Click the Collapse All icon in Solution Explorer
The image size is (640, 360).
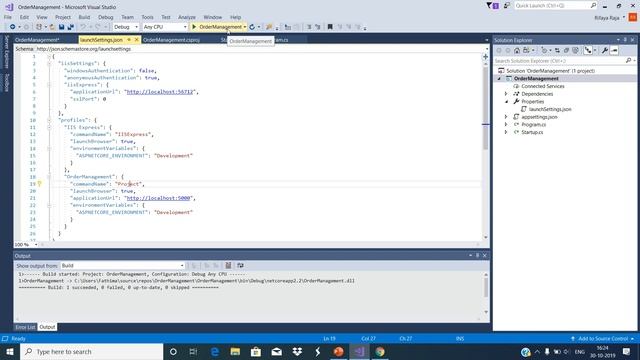[566, 50]
